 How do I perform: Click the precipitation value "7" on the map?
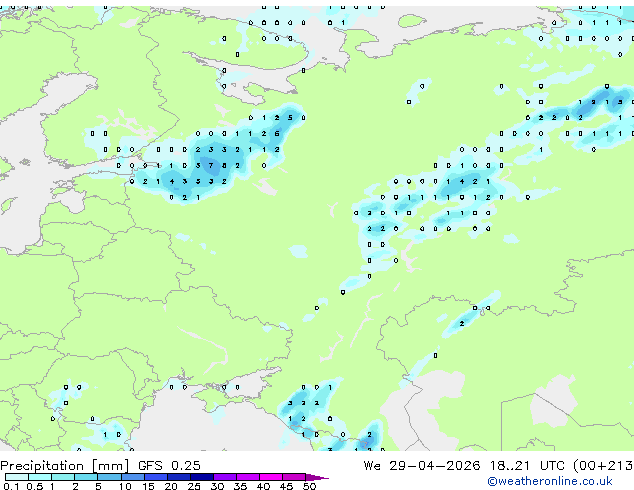click(211, 165)
